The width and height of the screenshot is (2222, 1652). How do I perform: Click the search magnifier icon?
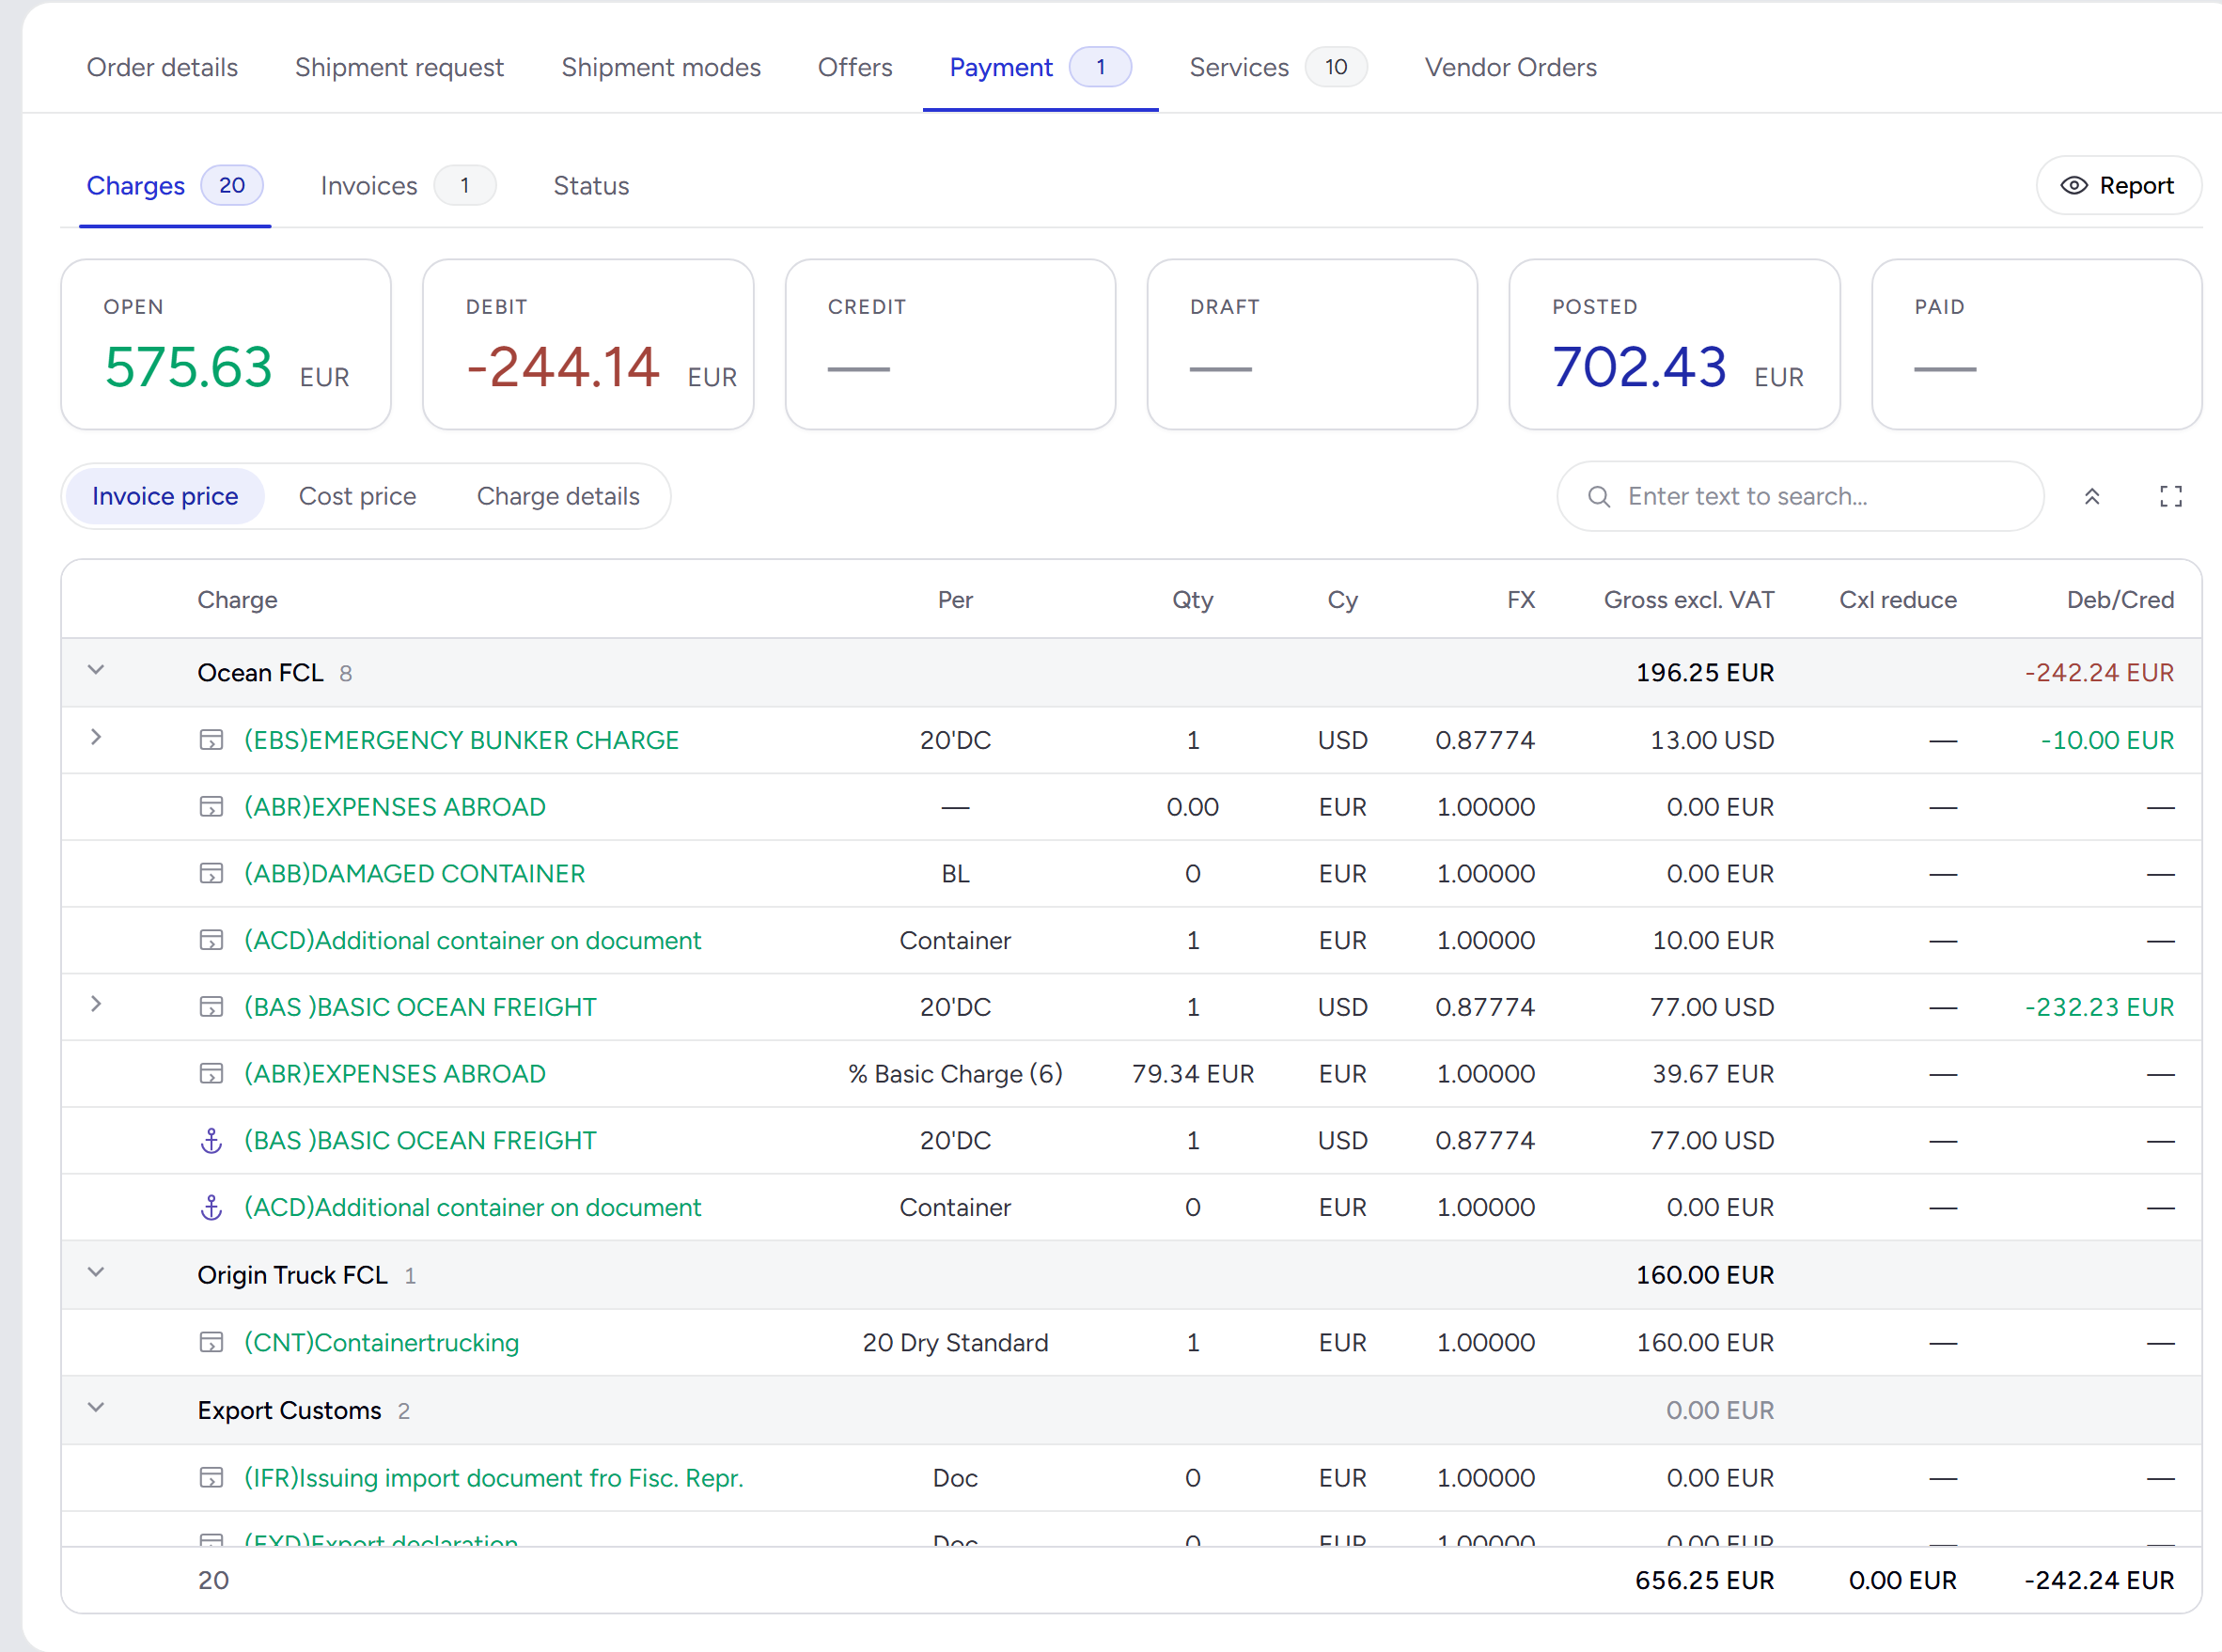click(1599, 497)
